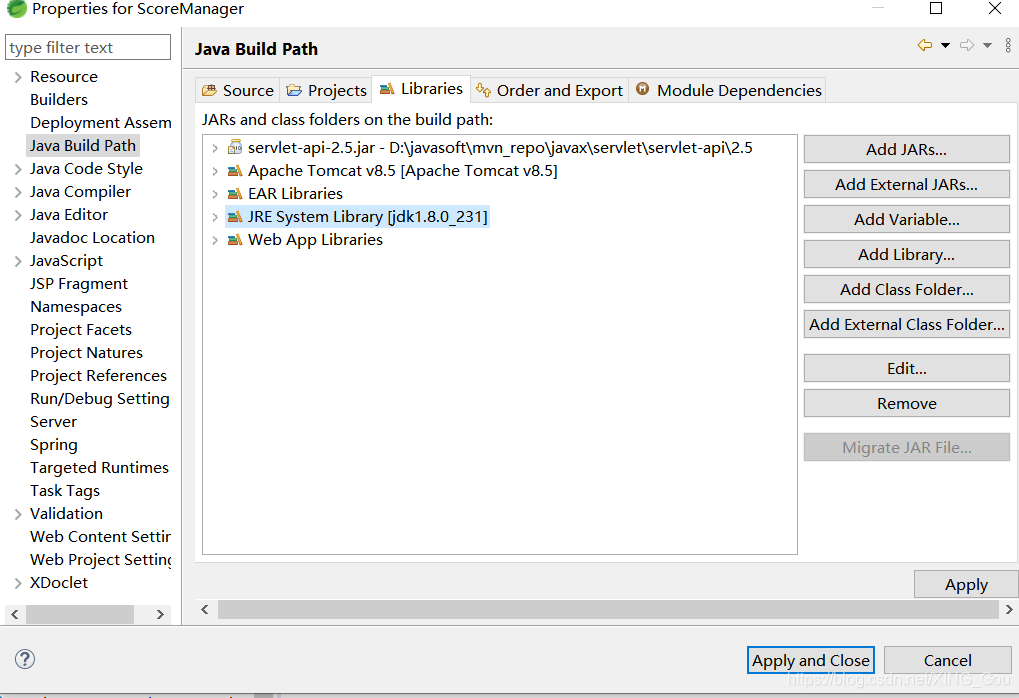Click Add External Class Folder... button

click(907, 324)
